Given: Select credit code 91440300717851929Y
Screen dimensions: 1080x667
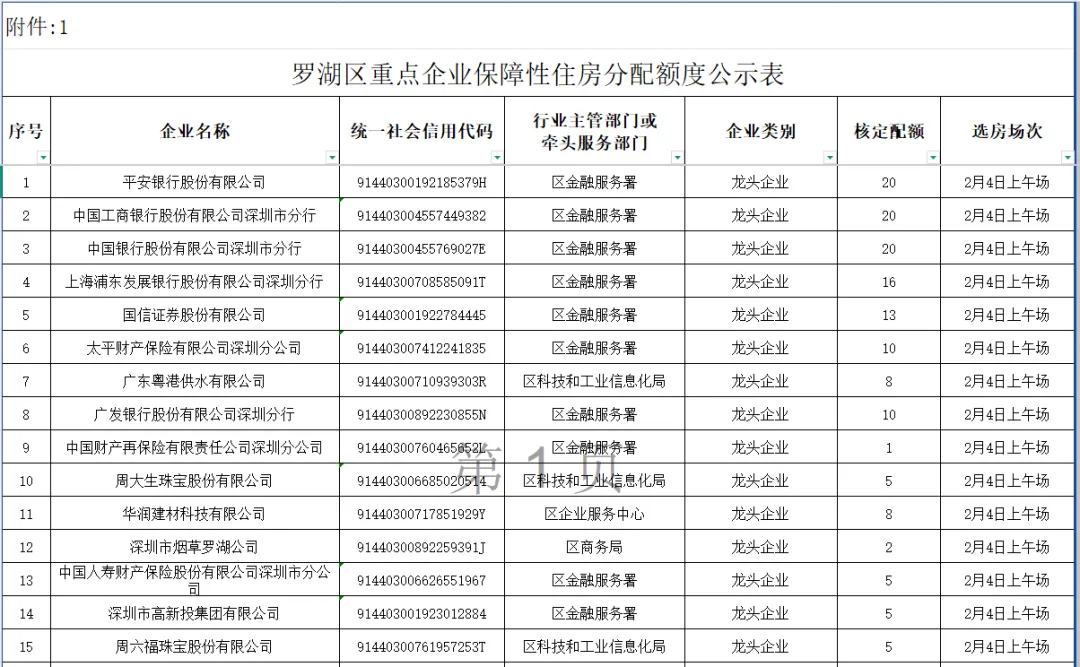Looking at the screenshot, I should click(x=422, y=513).
